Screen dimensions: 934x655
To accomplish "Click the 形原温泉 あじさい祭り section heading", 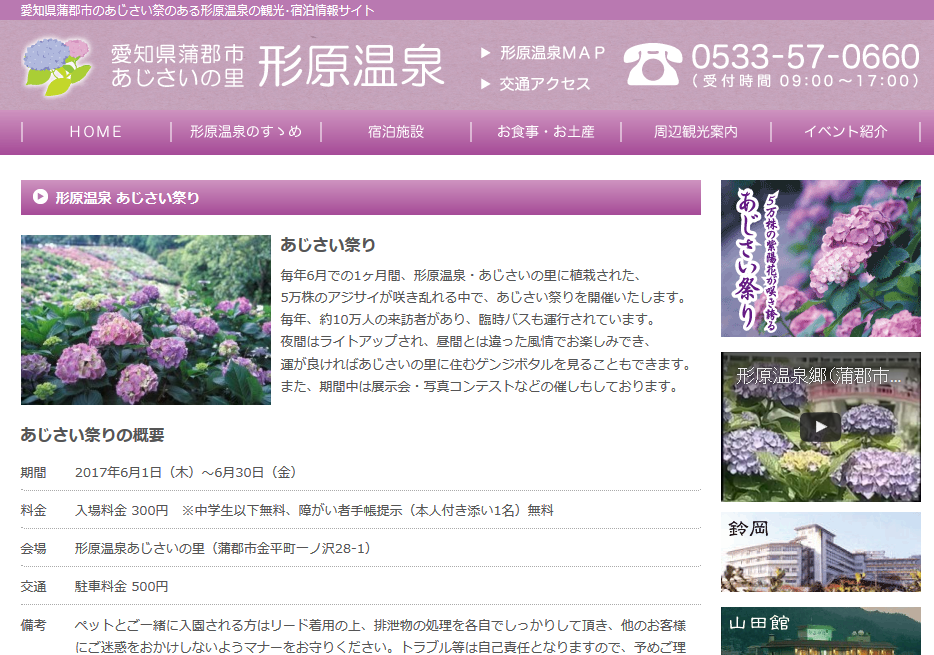I will (360, 197).
